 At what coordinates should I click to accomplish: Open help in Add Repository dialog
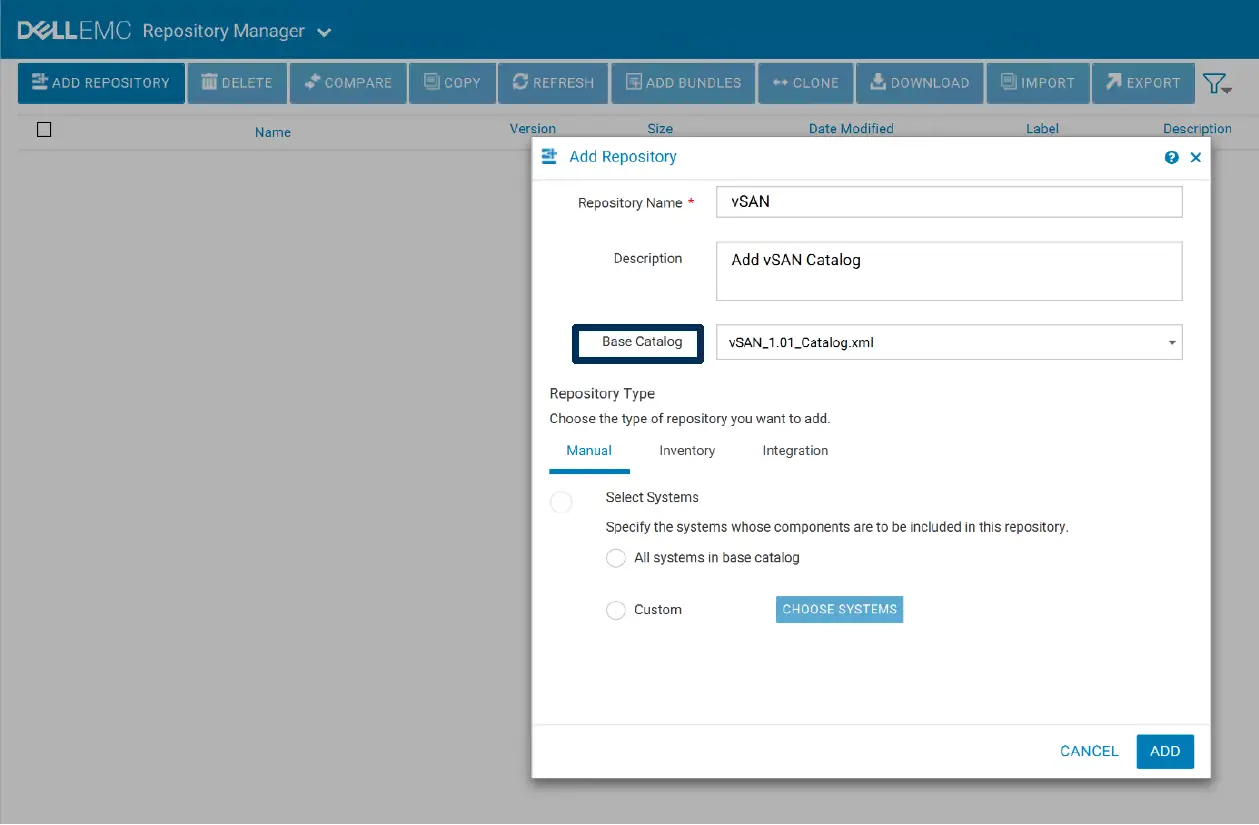click(1171, 157)
